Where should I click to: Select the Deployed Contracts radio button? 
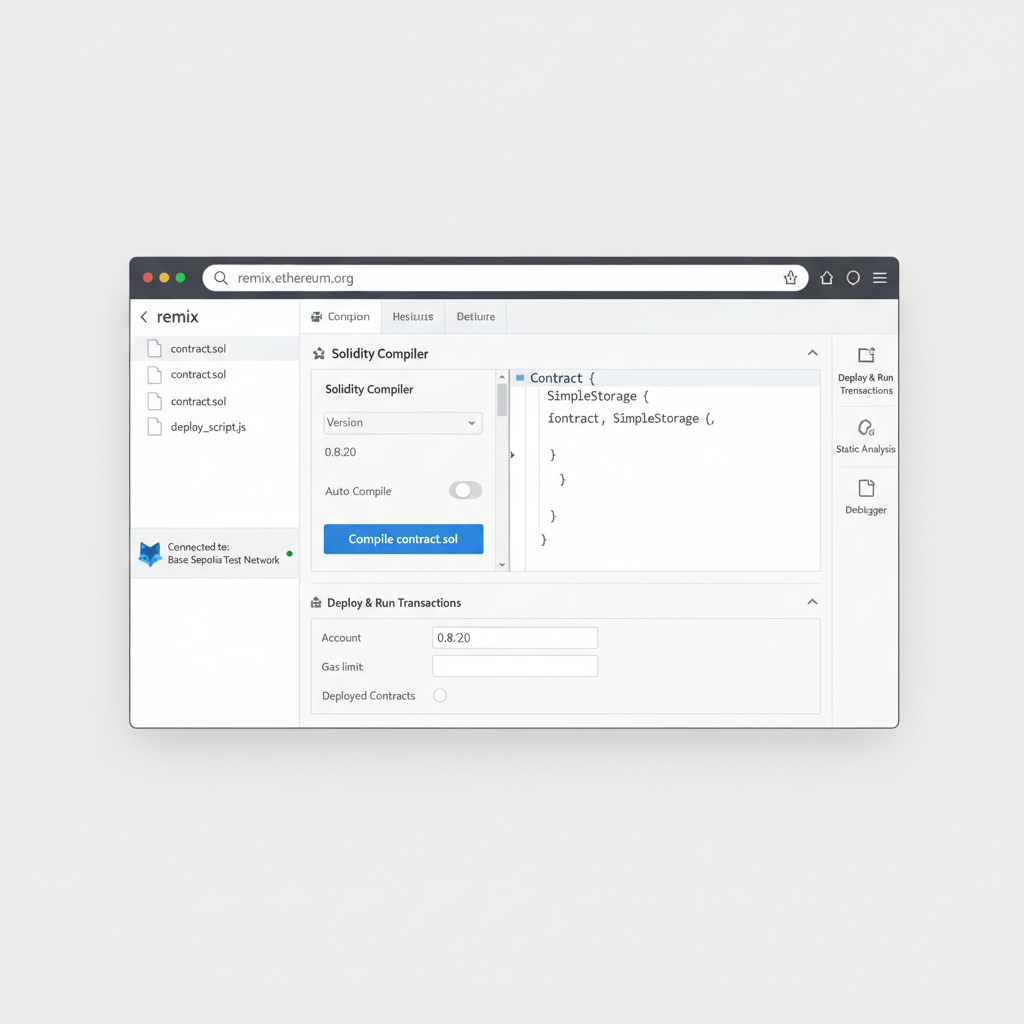point(439,695)
